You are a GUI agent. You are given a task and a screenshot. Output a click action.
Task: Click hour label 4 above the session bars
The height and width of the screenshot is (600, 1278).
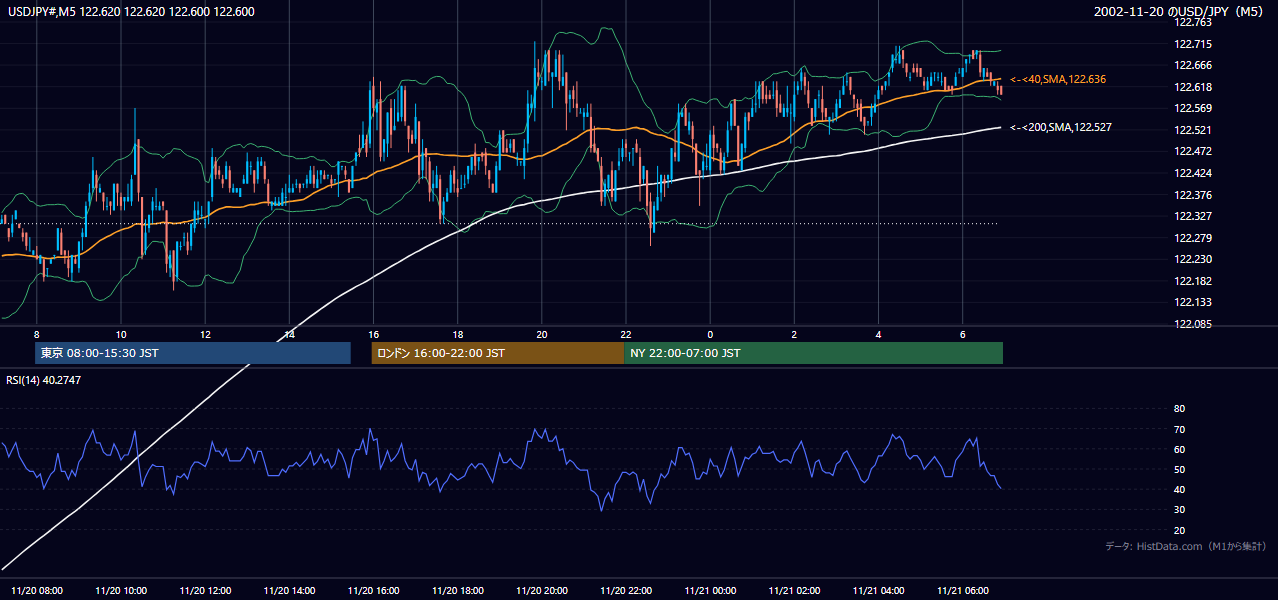coord(878,334)
